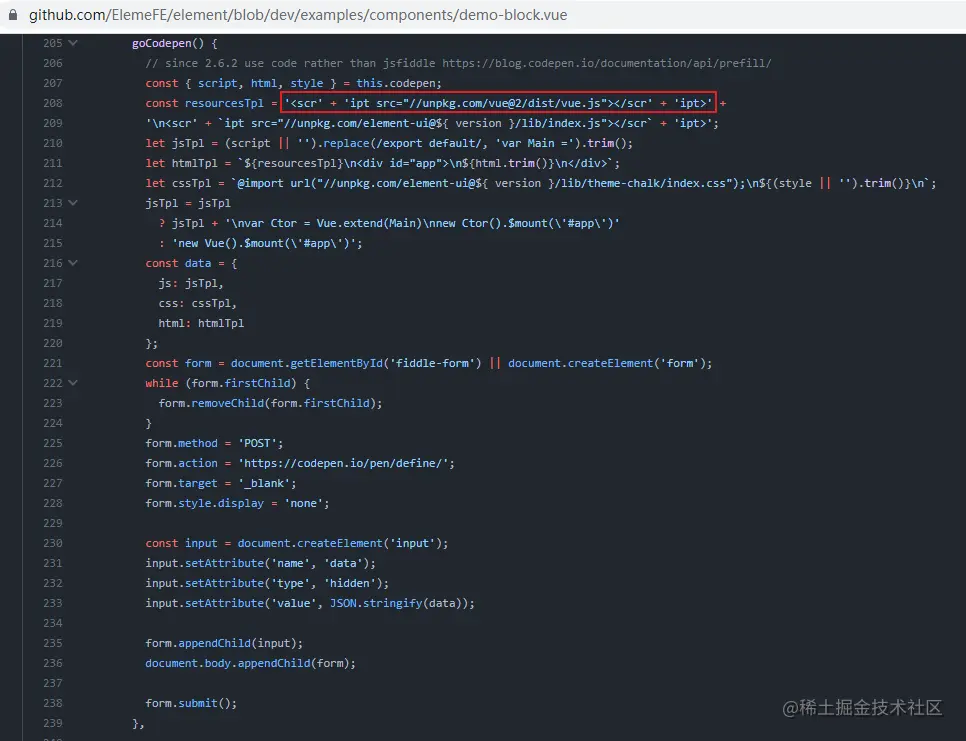The width and height of the screenshot is (966, 741).
Task: Click line number 233
Action: tap(53, 603)
